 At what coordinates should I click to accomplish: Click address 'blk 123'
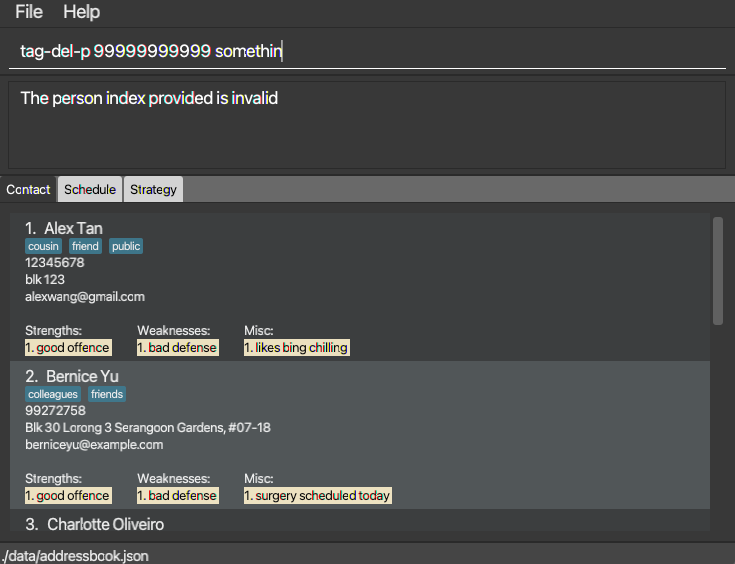click(x=45, y=279)
